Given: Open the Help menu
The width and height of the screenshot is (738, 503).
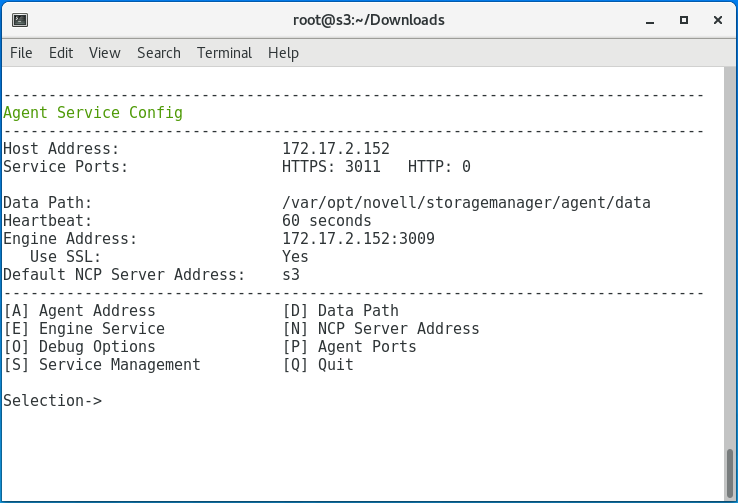Looking at the screenshot, I should tap(283, 53).
